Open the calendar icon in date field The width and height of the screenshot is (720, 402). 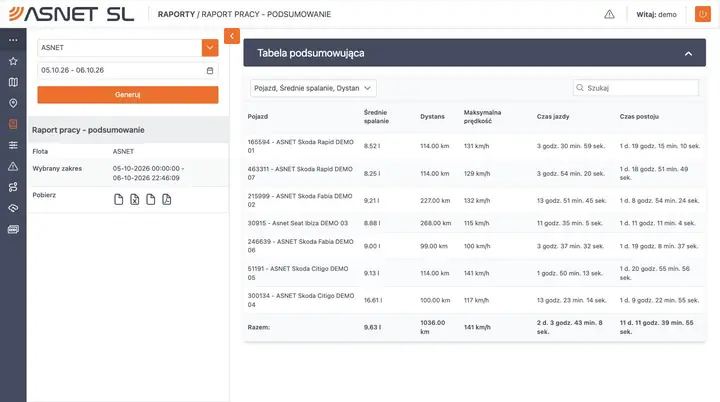point(210,70)
